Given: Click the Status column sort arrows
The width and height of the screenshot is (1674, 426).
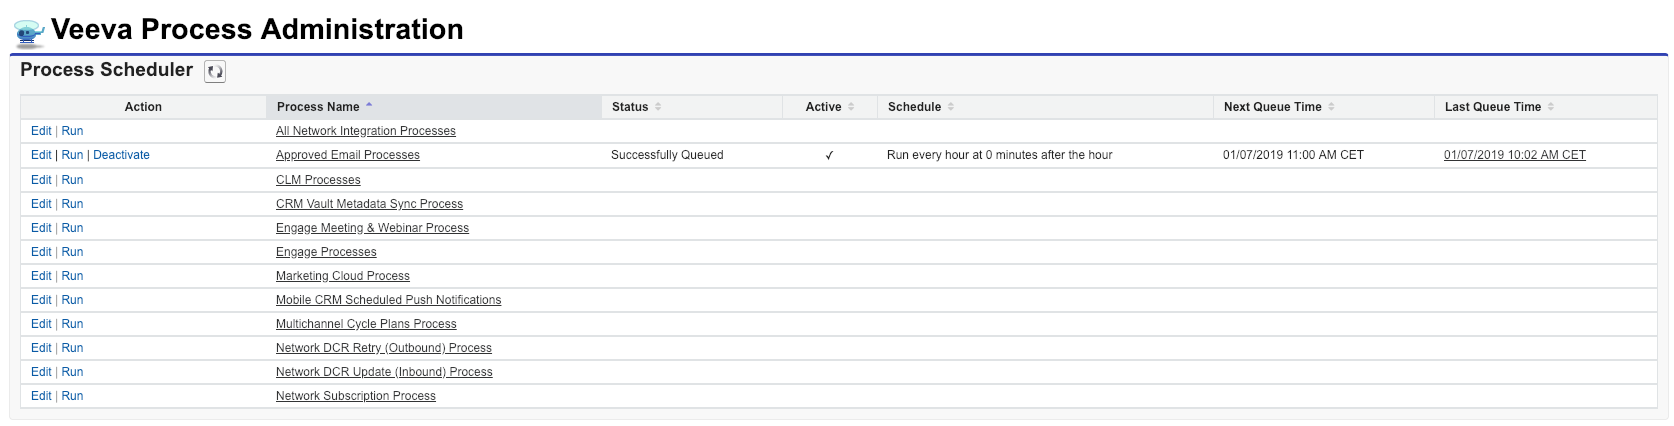Looking at the screenshot, I should click(x=658, y=107).
